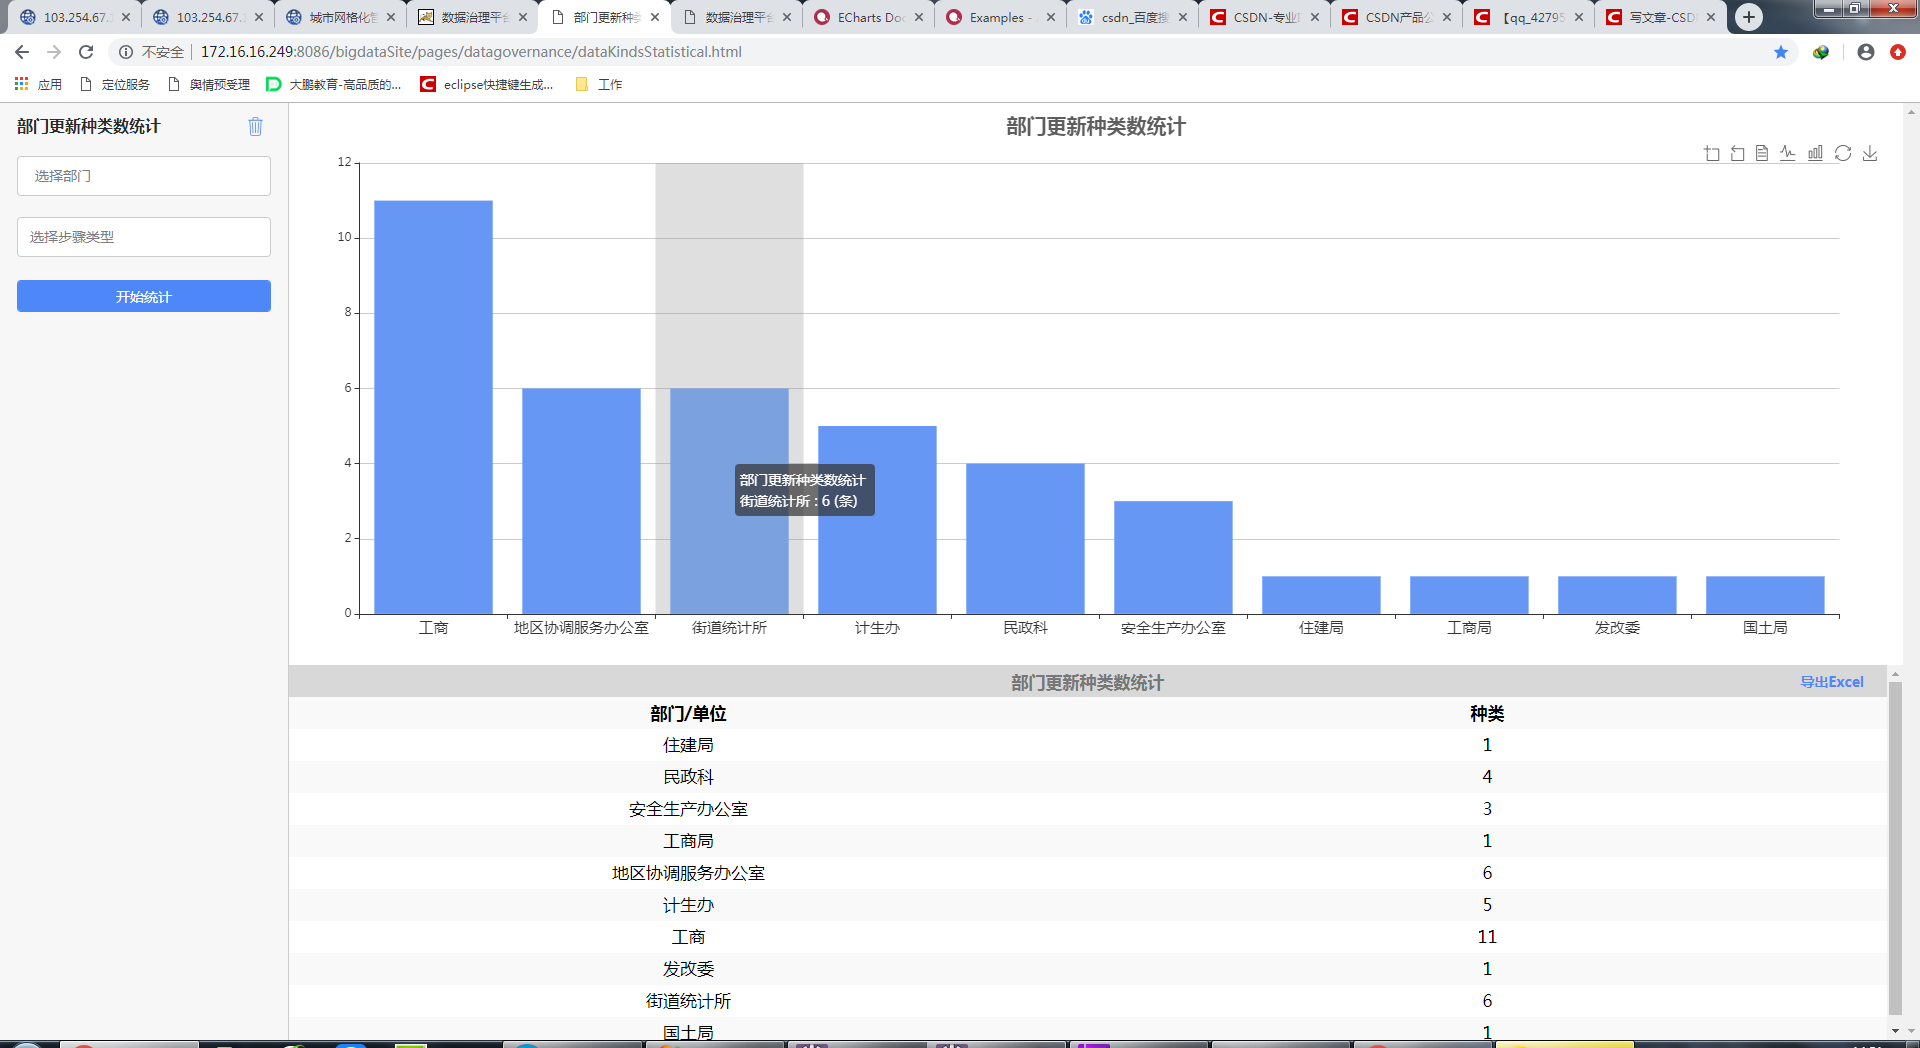1920x1048 pixels.
Task: Click the 导出Excel link
Action: [x=1832, y=682]
